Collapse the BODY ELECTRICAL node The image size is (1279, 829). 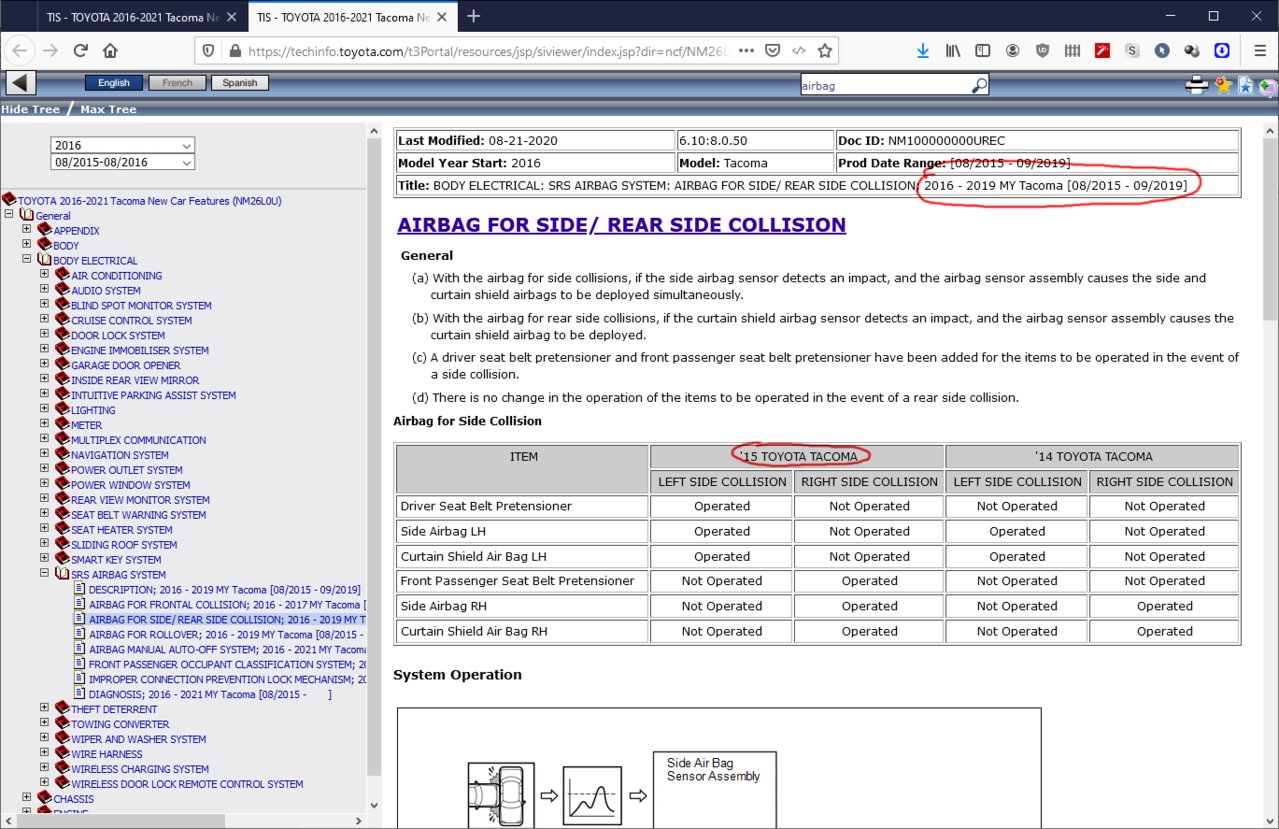click(x=27, y=260)
